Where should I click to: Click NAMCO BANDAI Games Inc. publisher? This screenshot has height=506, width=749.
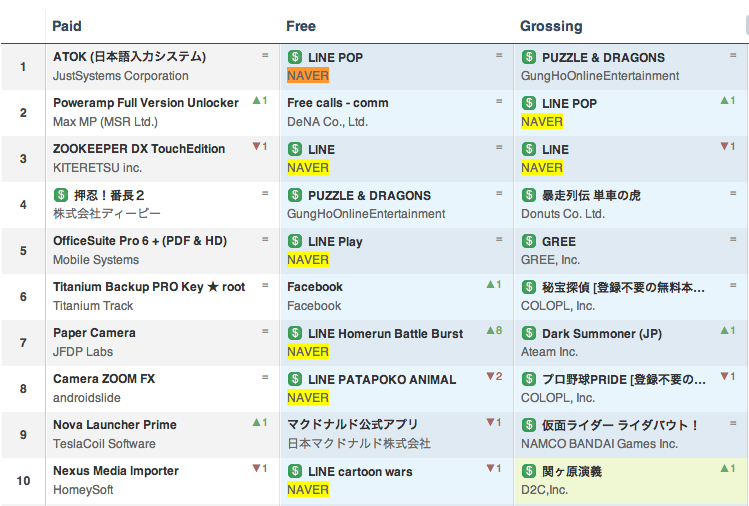coord(599,444)
